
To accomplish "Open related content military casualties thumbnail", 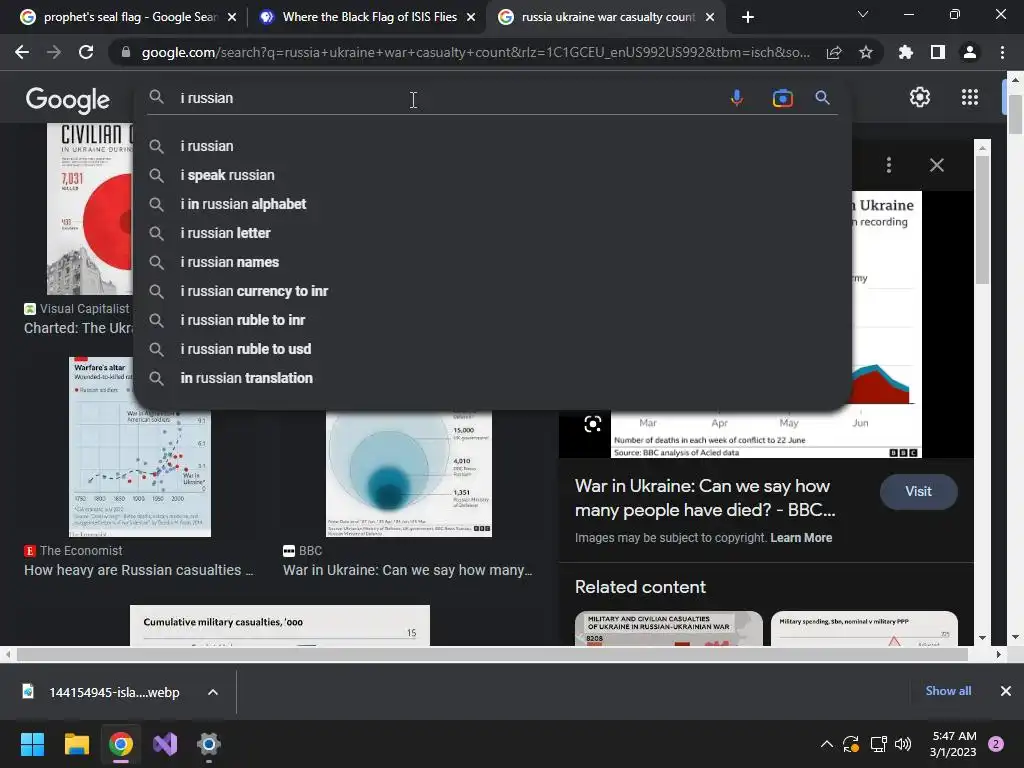I will 669,629.
